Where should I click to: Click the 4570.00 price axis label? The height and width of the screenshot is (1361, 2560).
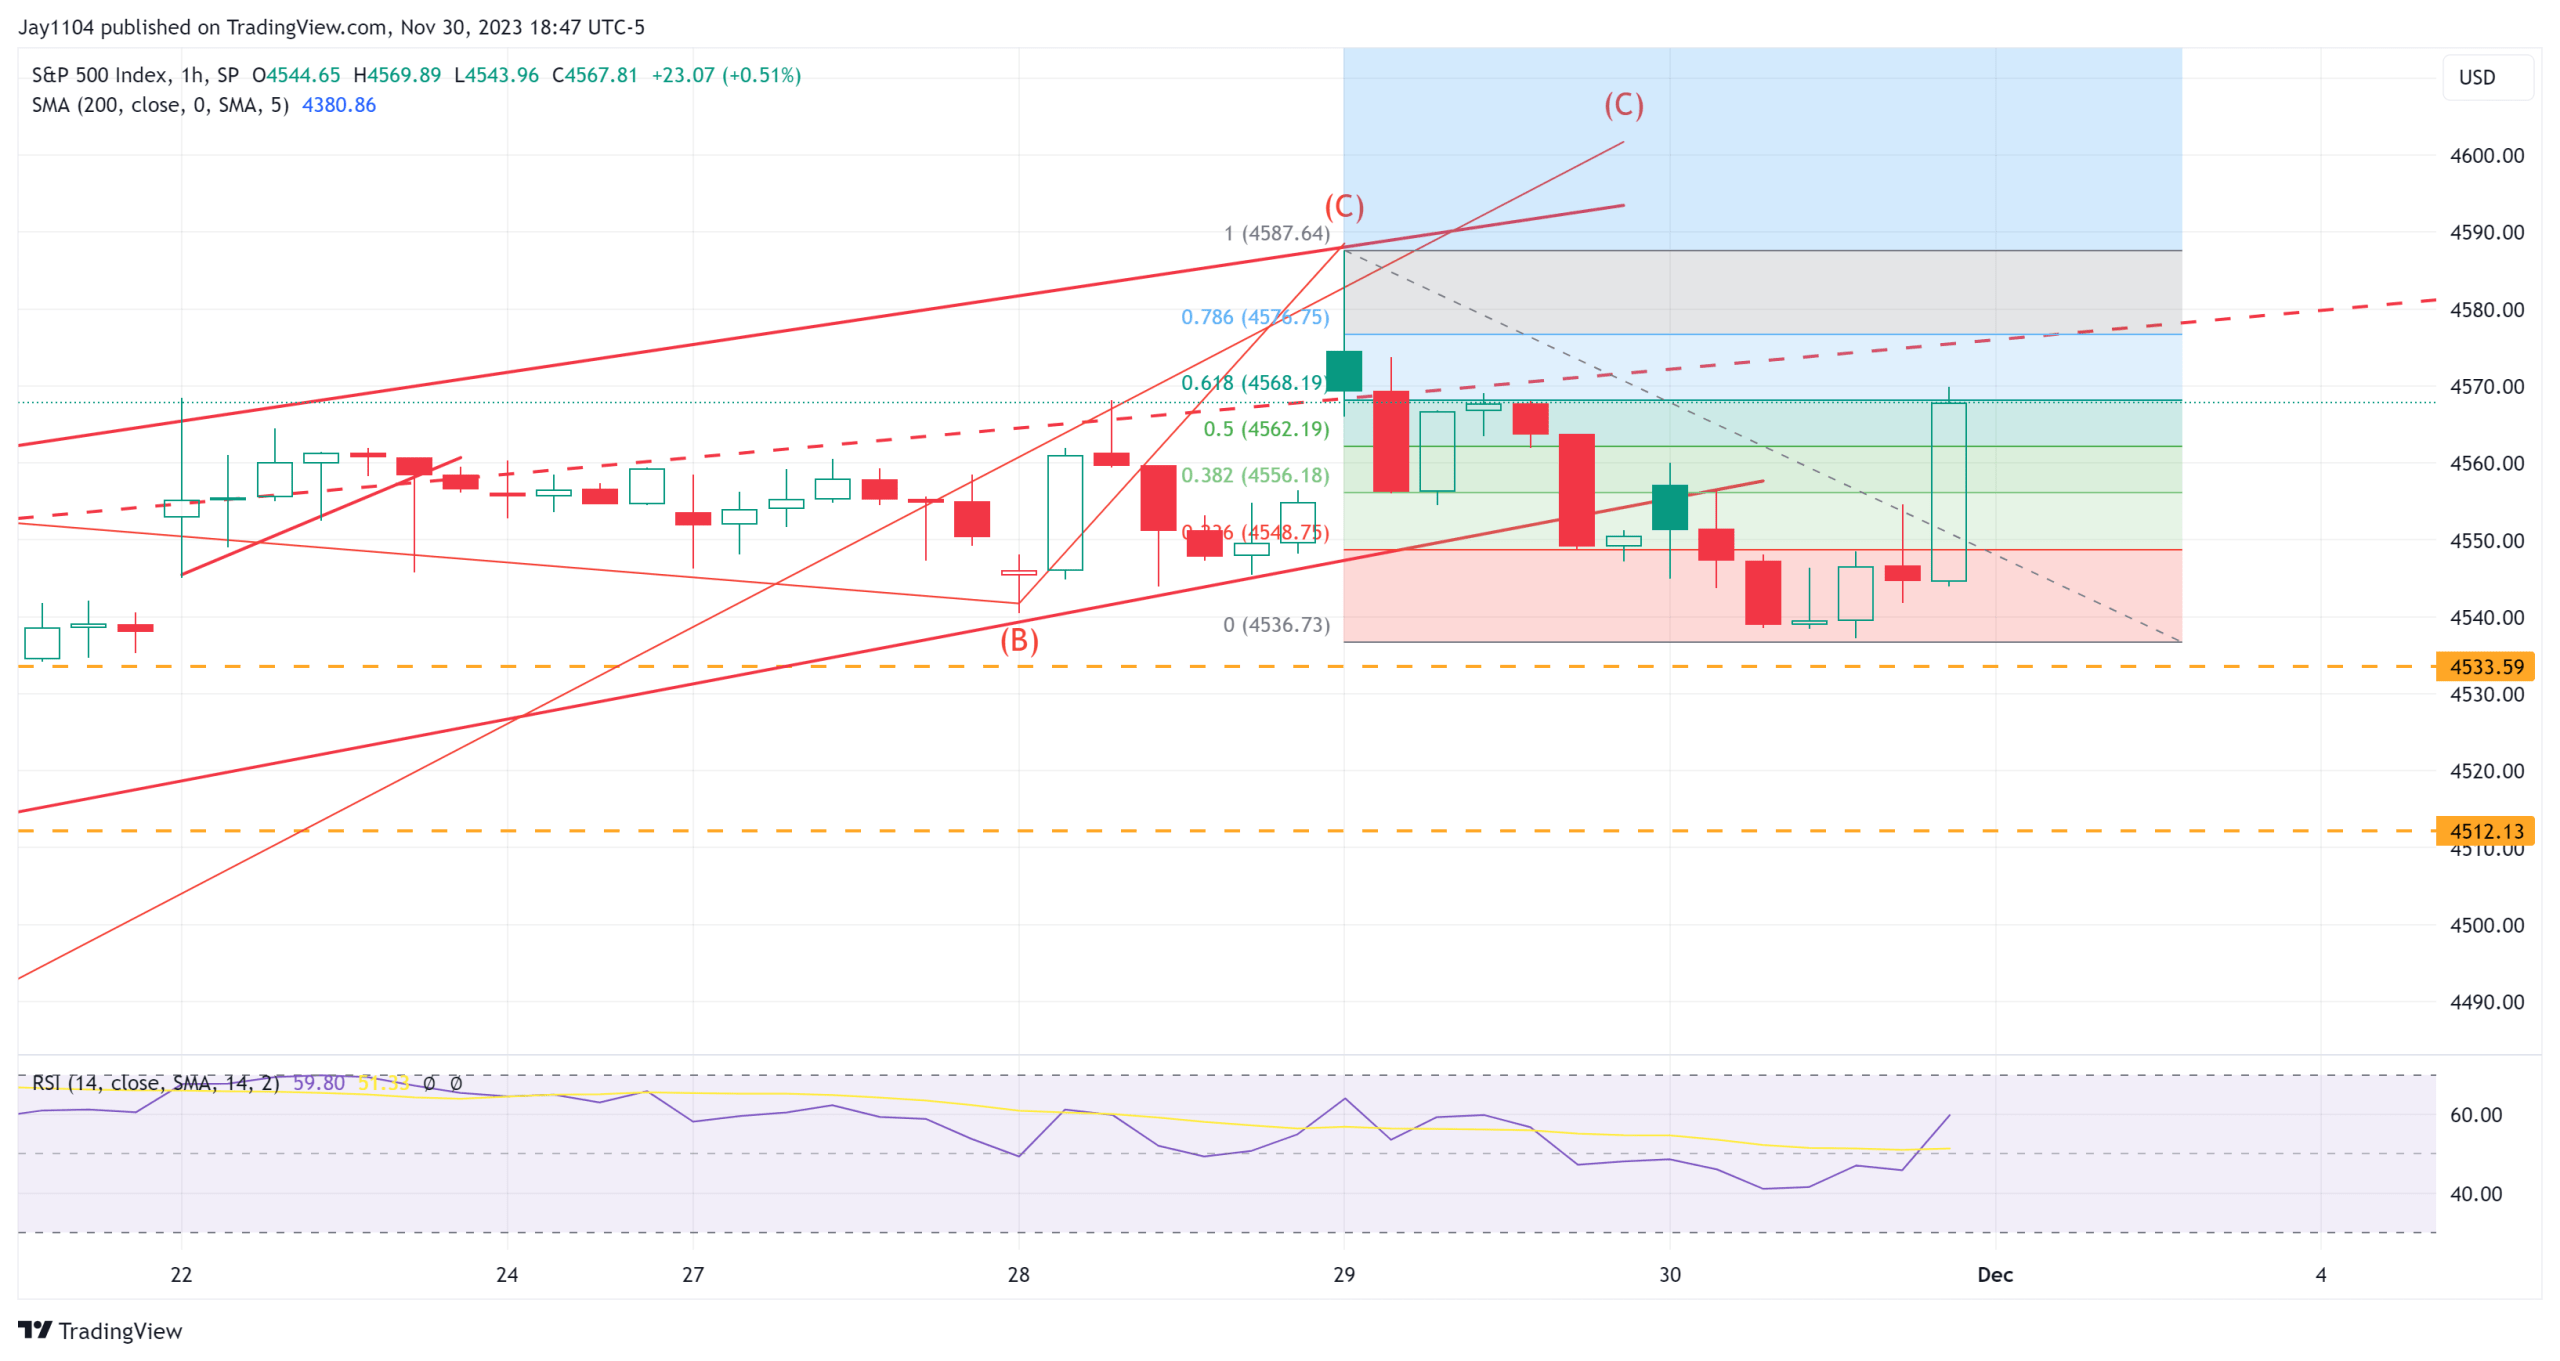pos(2486,387)
